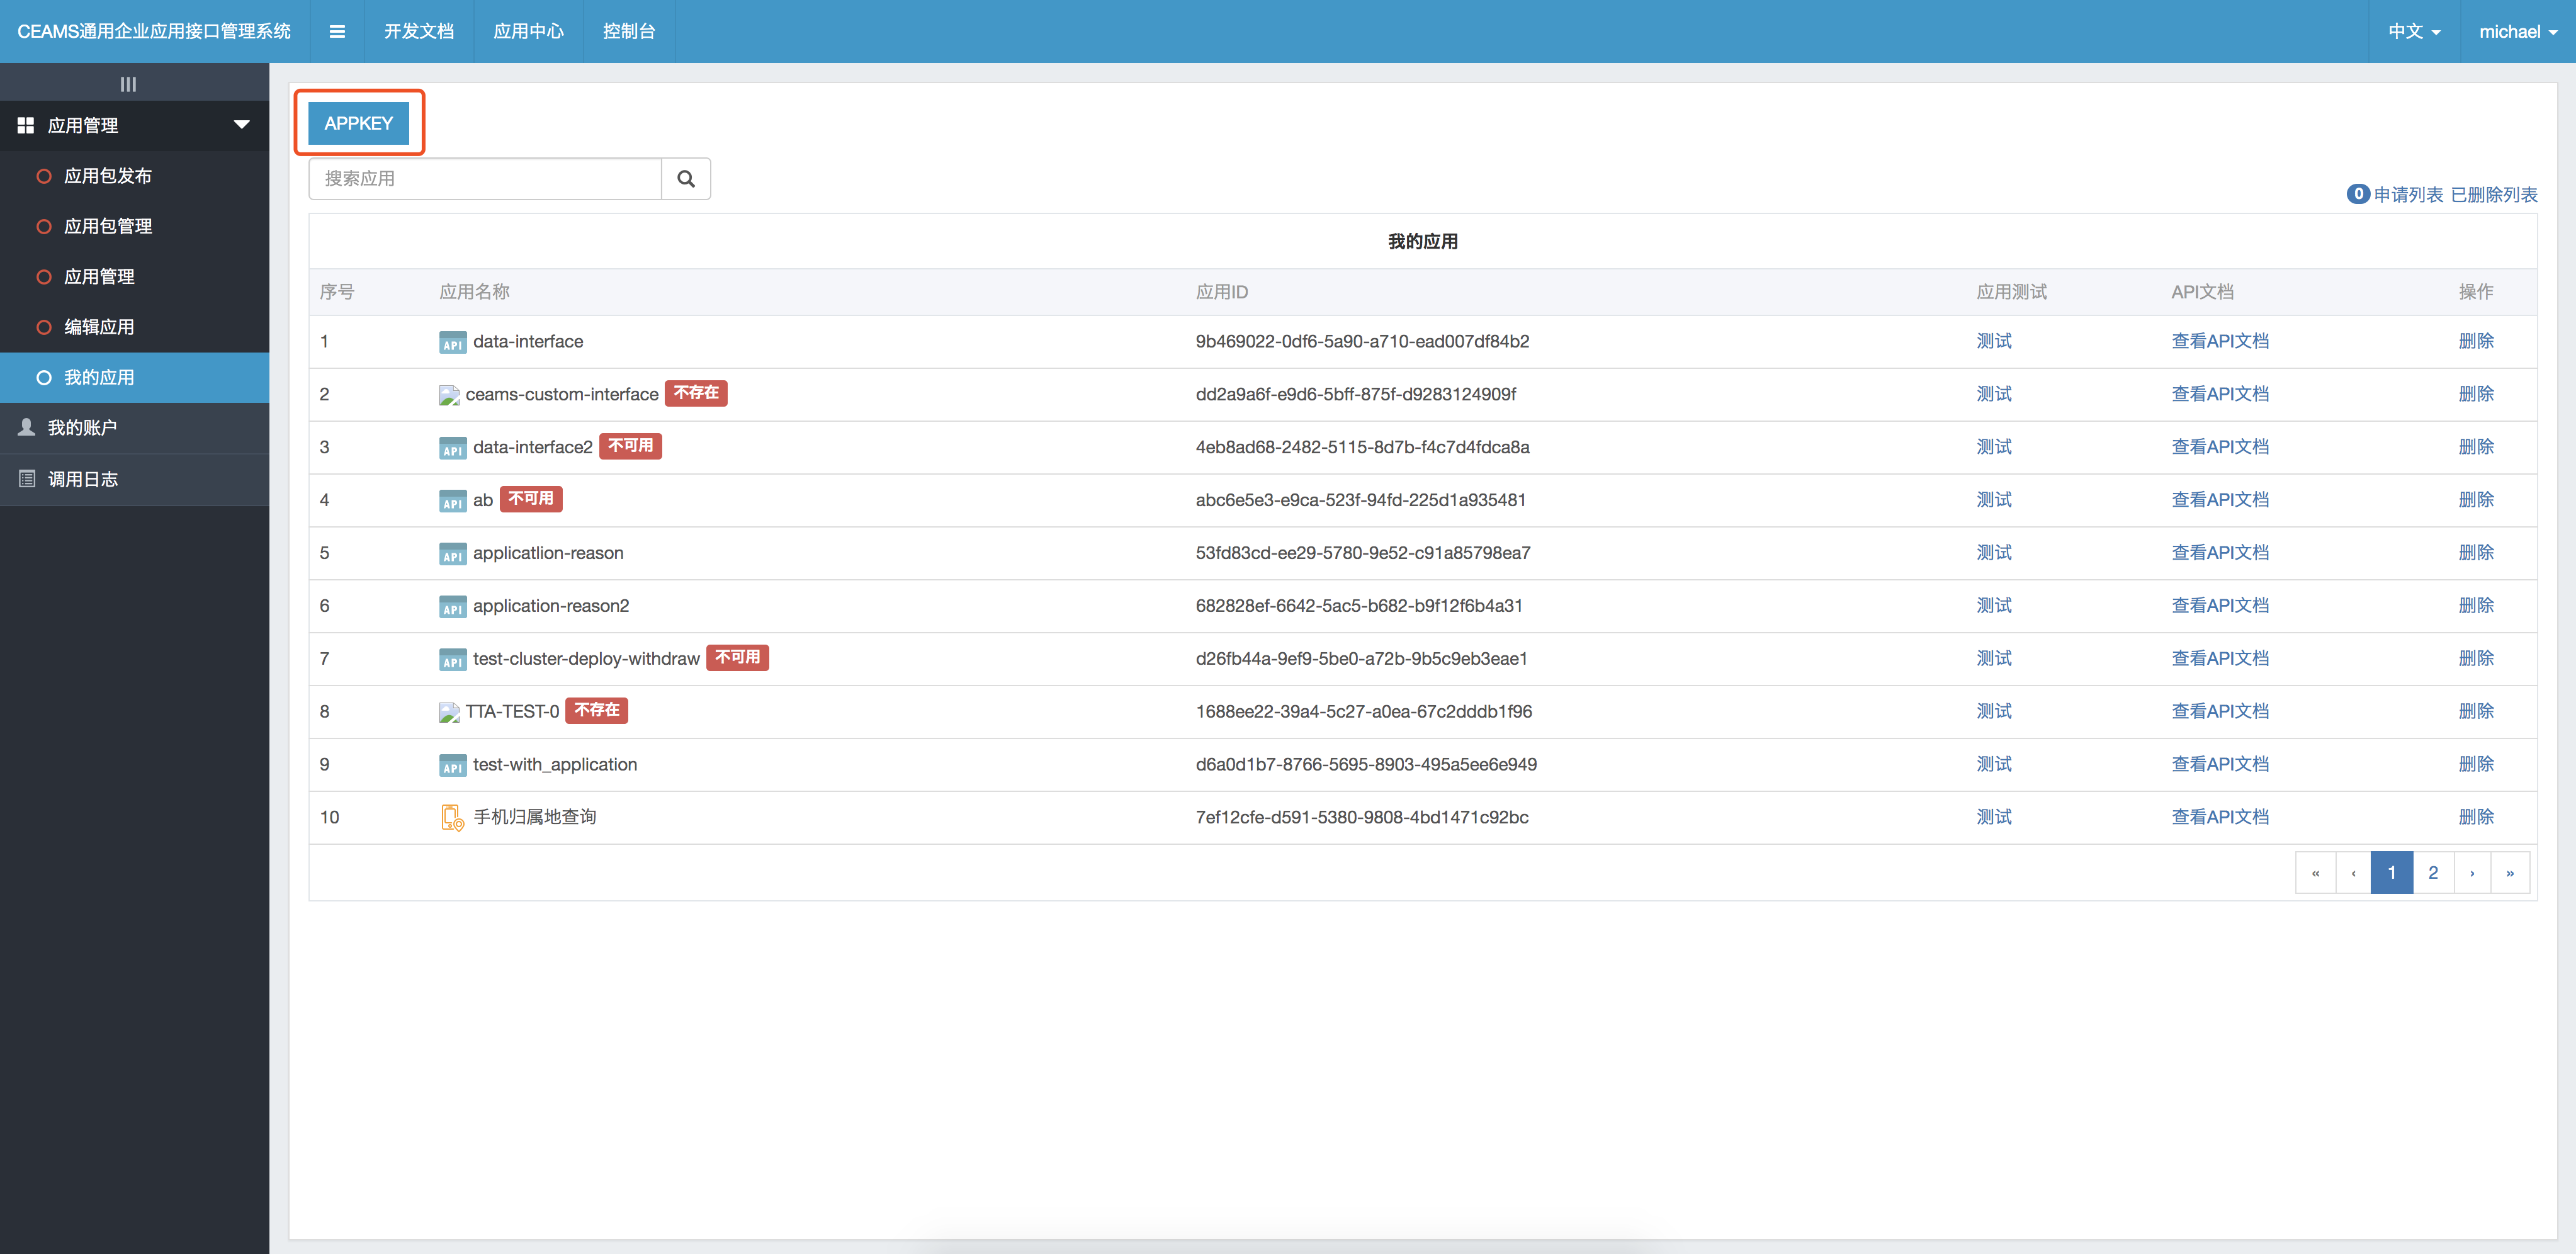Screen dimensions: 2576x1254
Task: Go to pagination page 2
Action: [x=2433, y=872]
